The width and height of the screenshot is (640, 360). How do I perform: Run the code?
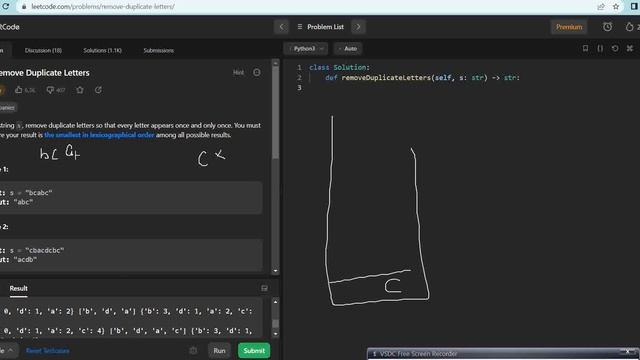219,351
